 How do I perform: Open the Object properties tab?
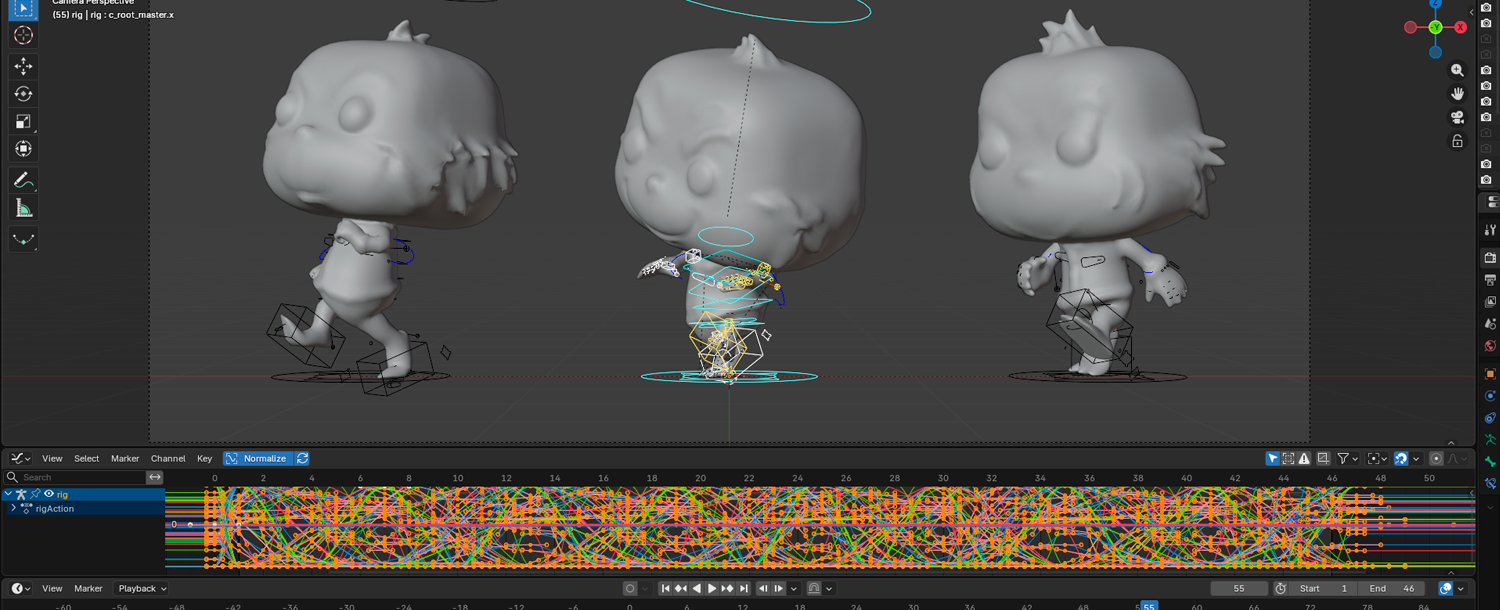(1490, 374)
